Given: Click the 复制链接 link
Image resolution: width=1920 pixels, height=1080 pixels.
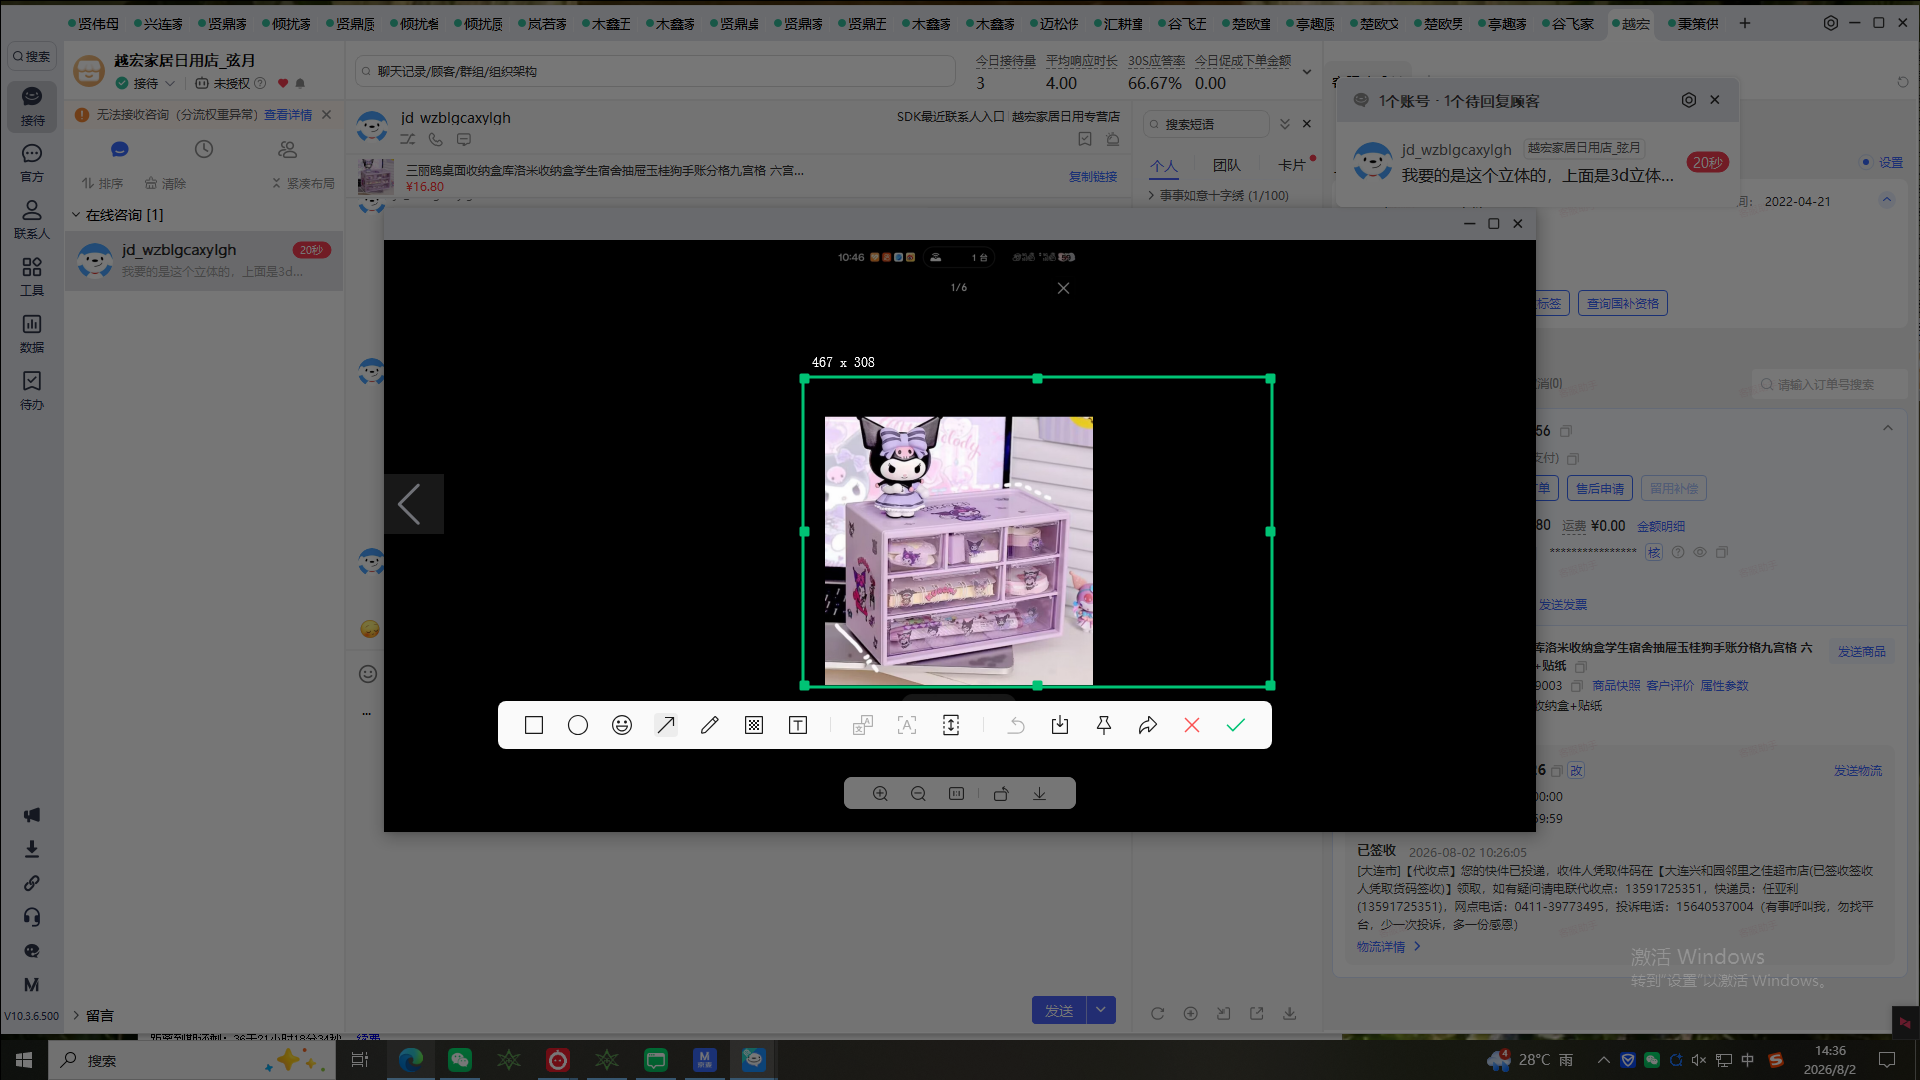Looking at the screenshot, I should coord(1093,176).
